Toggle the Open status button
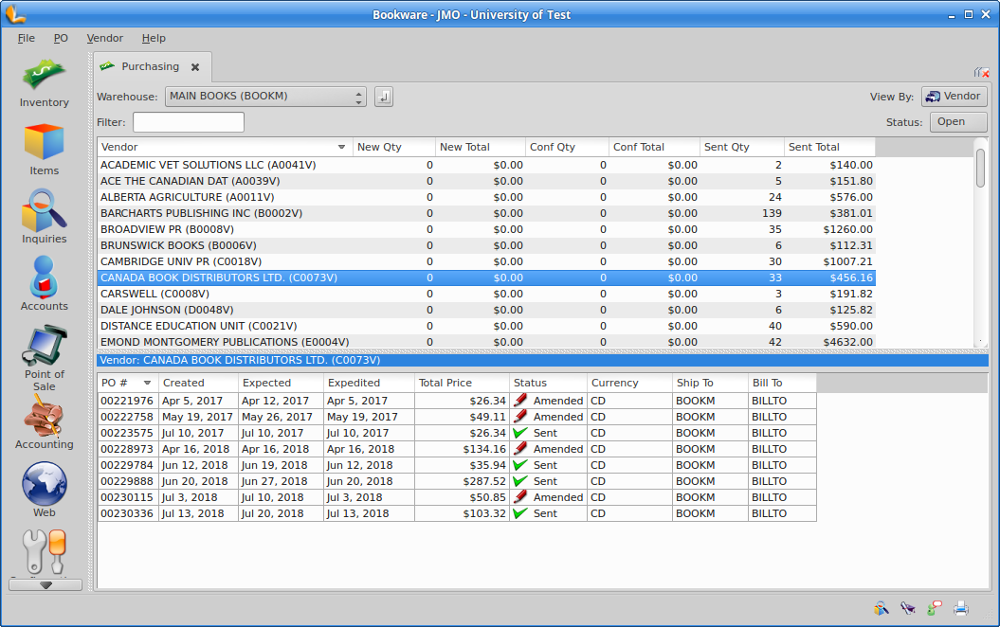1000x627 pixels. point(958,122)
